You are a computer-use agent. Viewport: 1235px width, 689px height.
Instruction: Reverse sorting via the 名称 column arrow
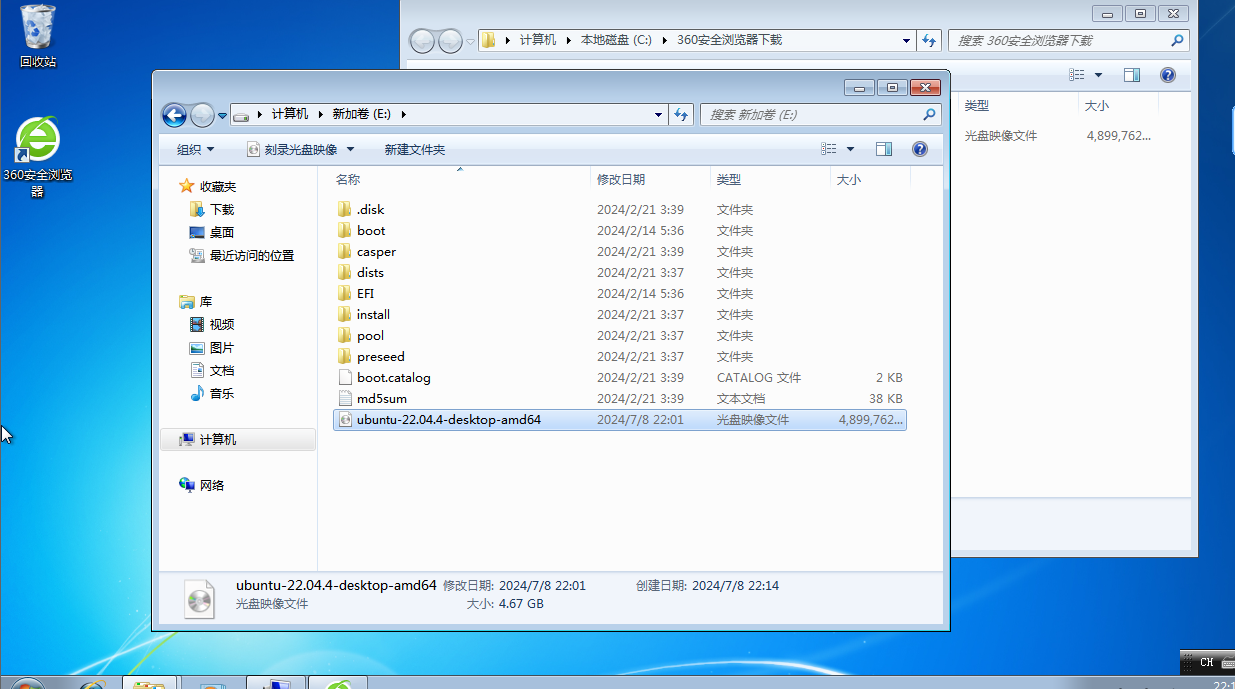pos(459,170)
